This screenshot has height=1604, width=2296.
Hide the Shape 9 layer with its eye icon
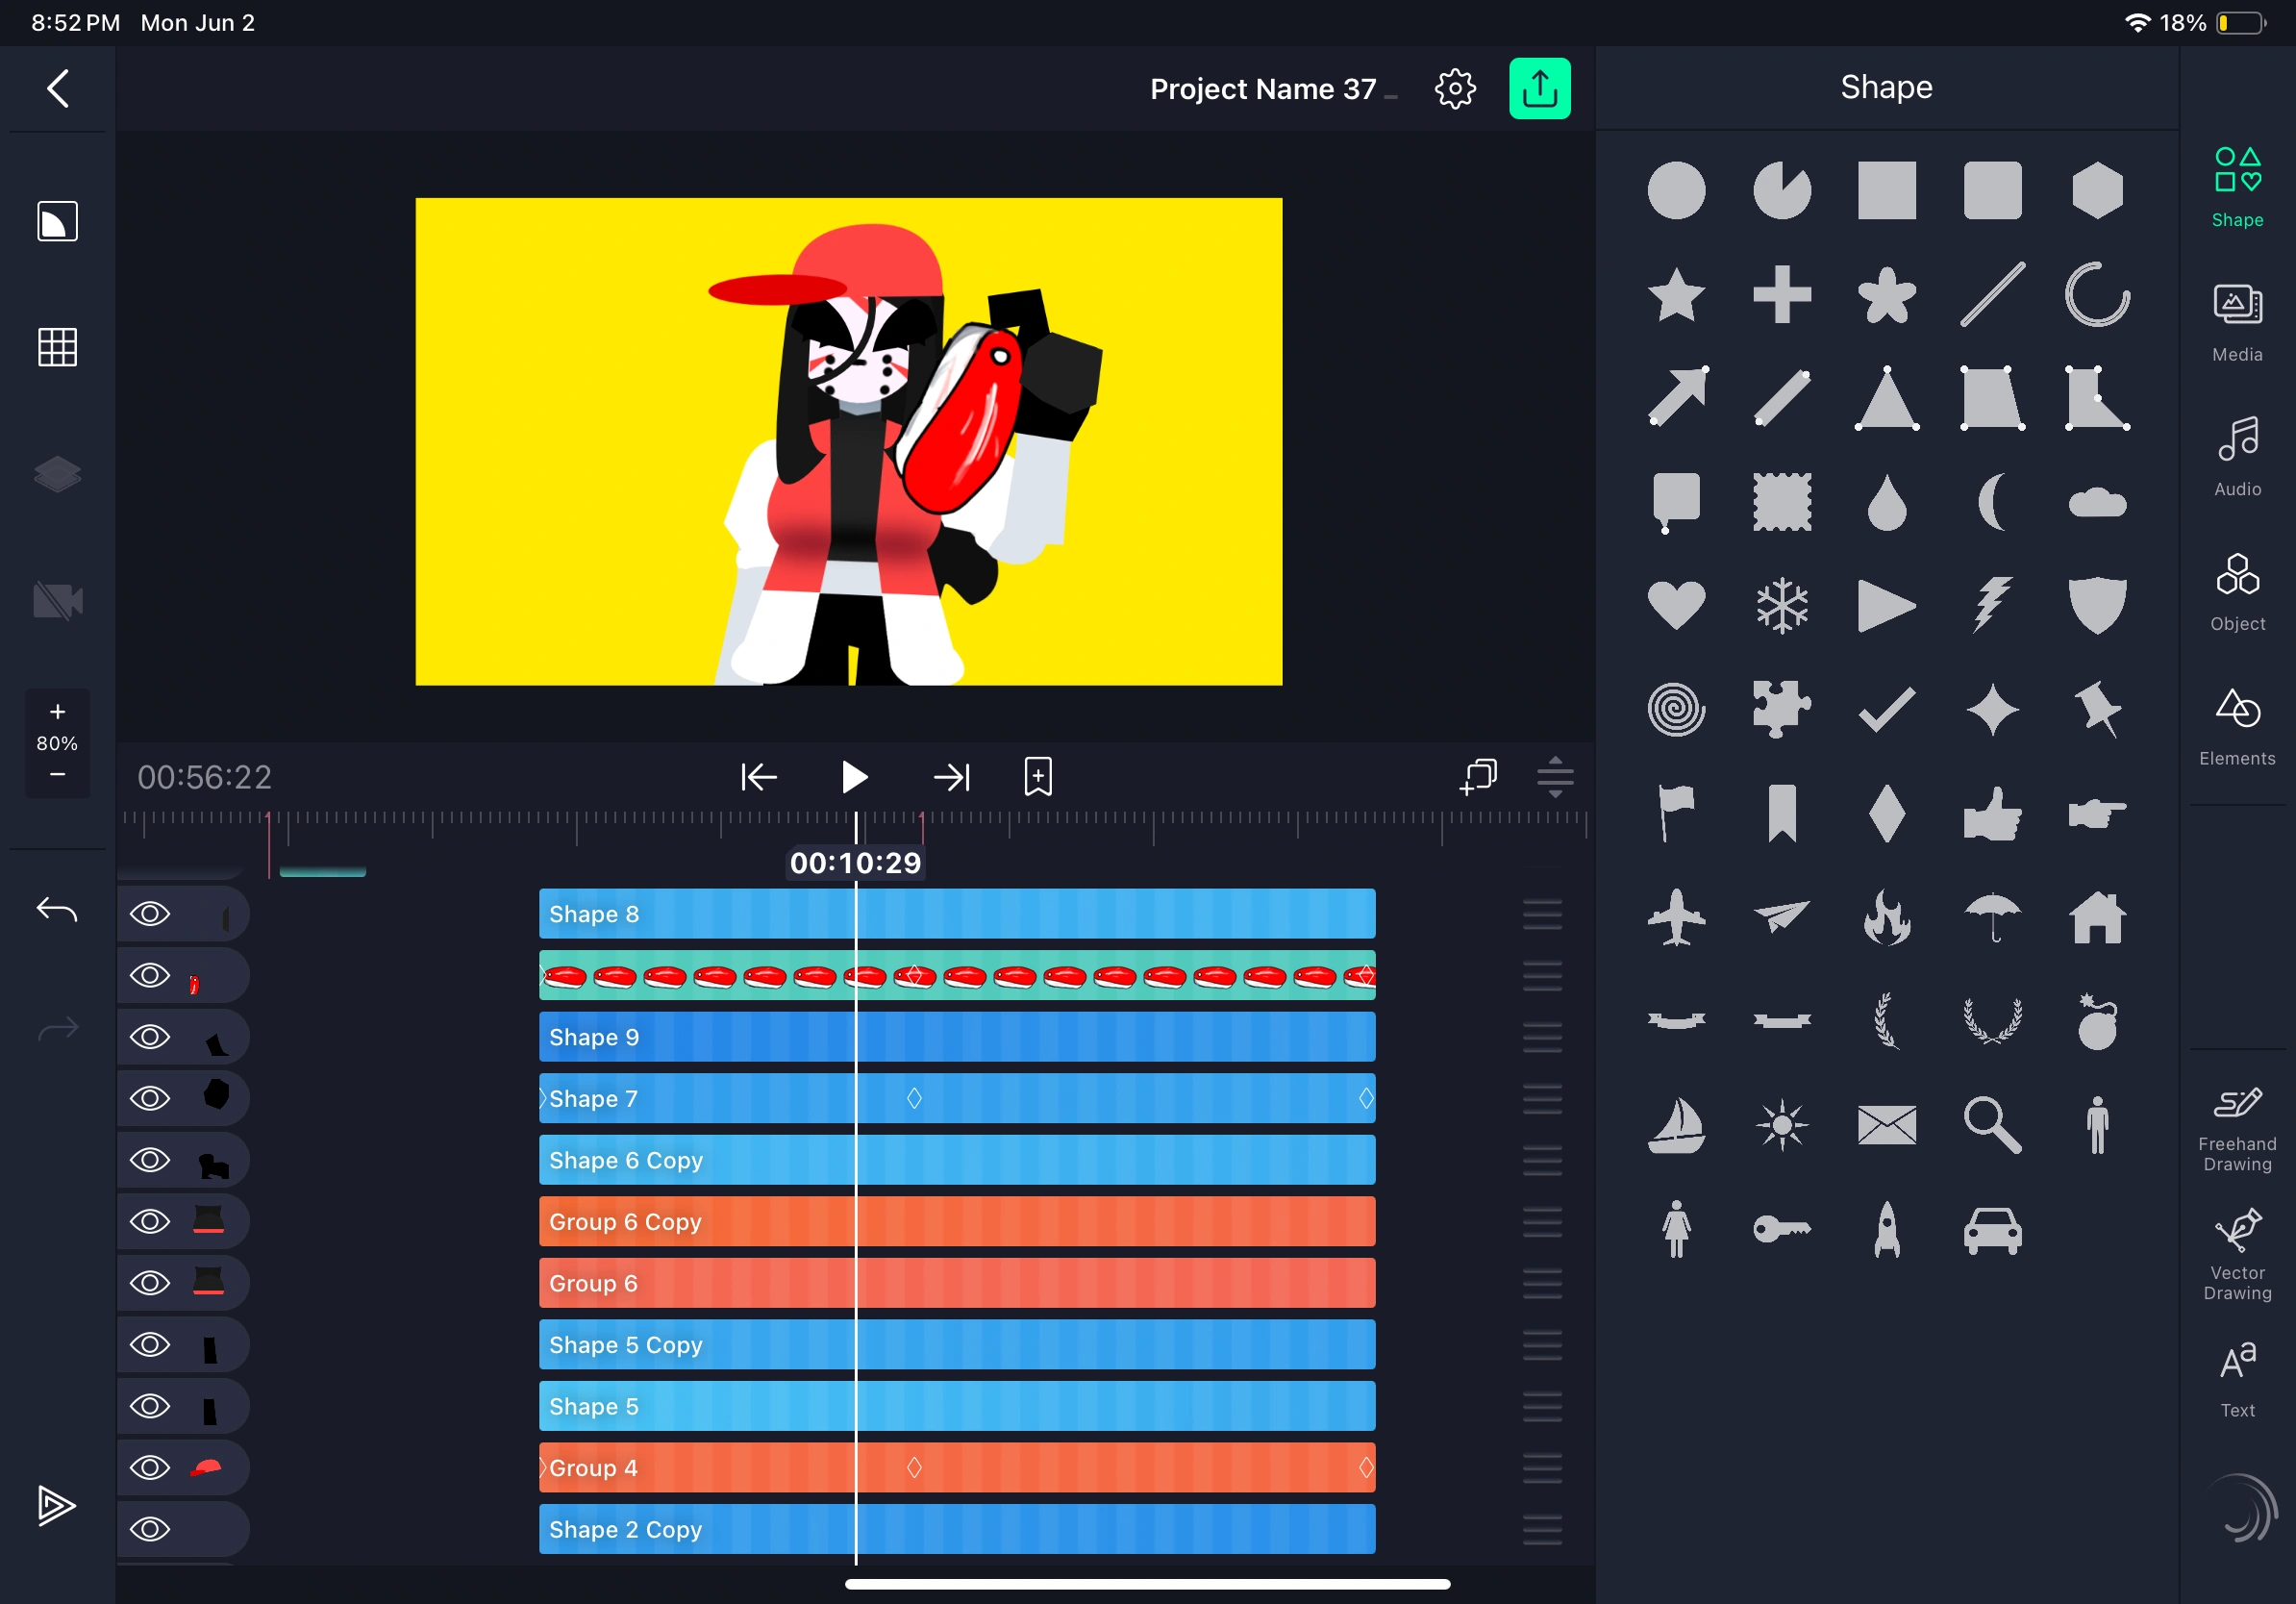150,1037
